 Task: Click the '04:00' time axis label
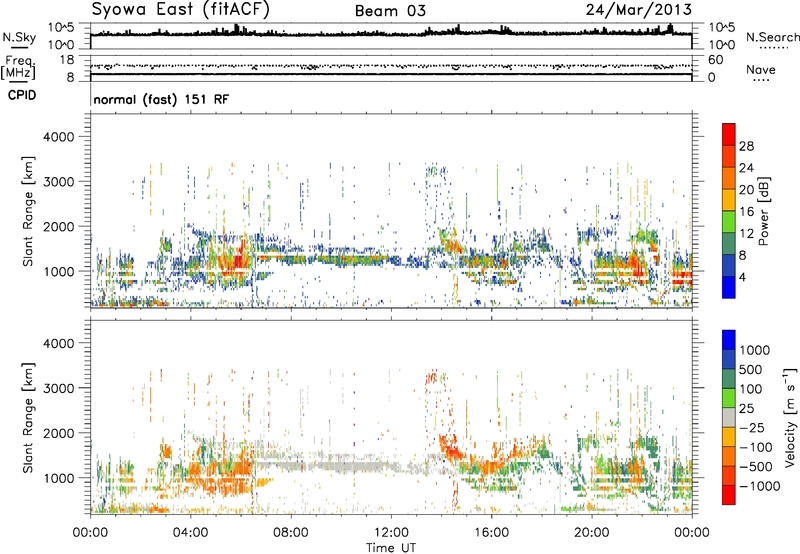pyautogui.click(x=191, y=533)
